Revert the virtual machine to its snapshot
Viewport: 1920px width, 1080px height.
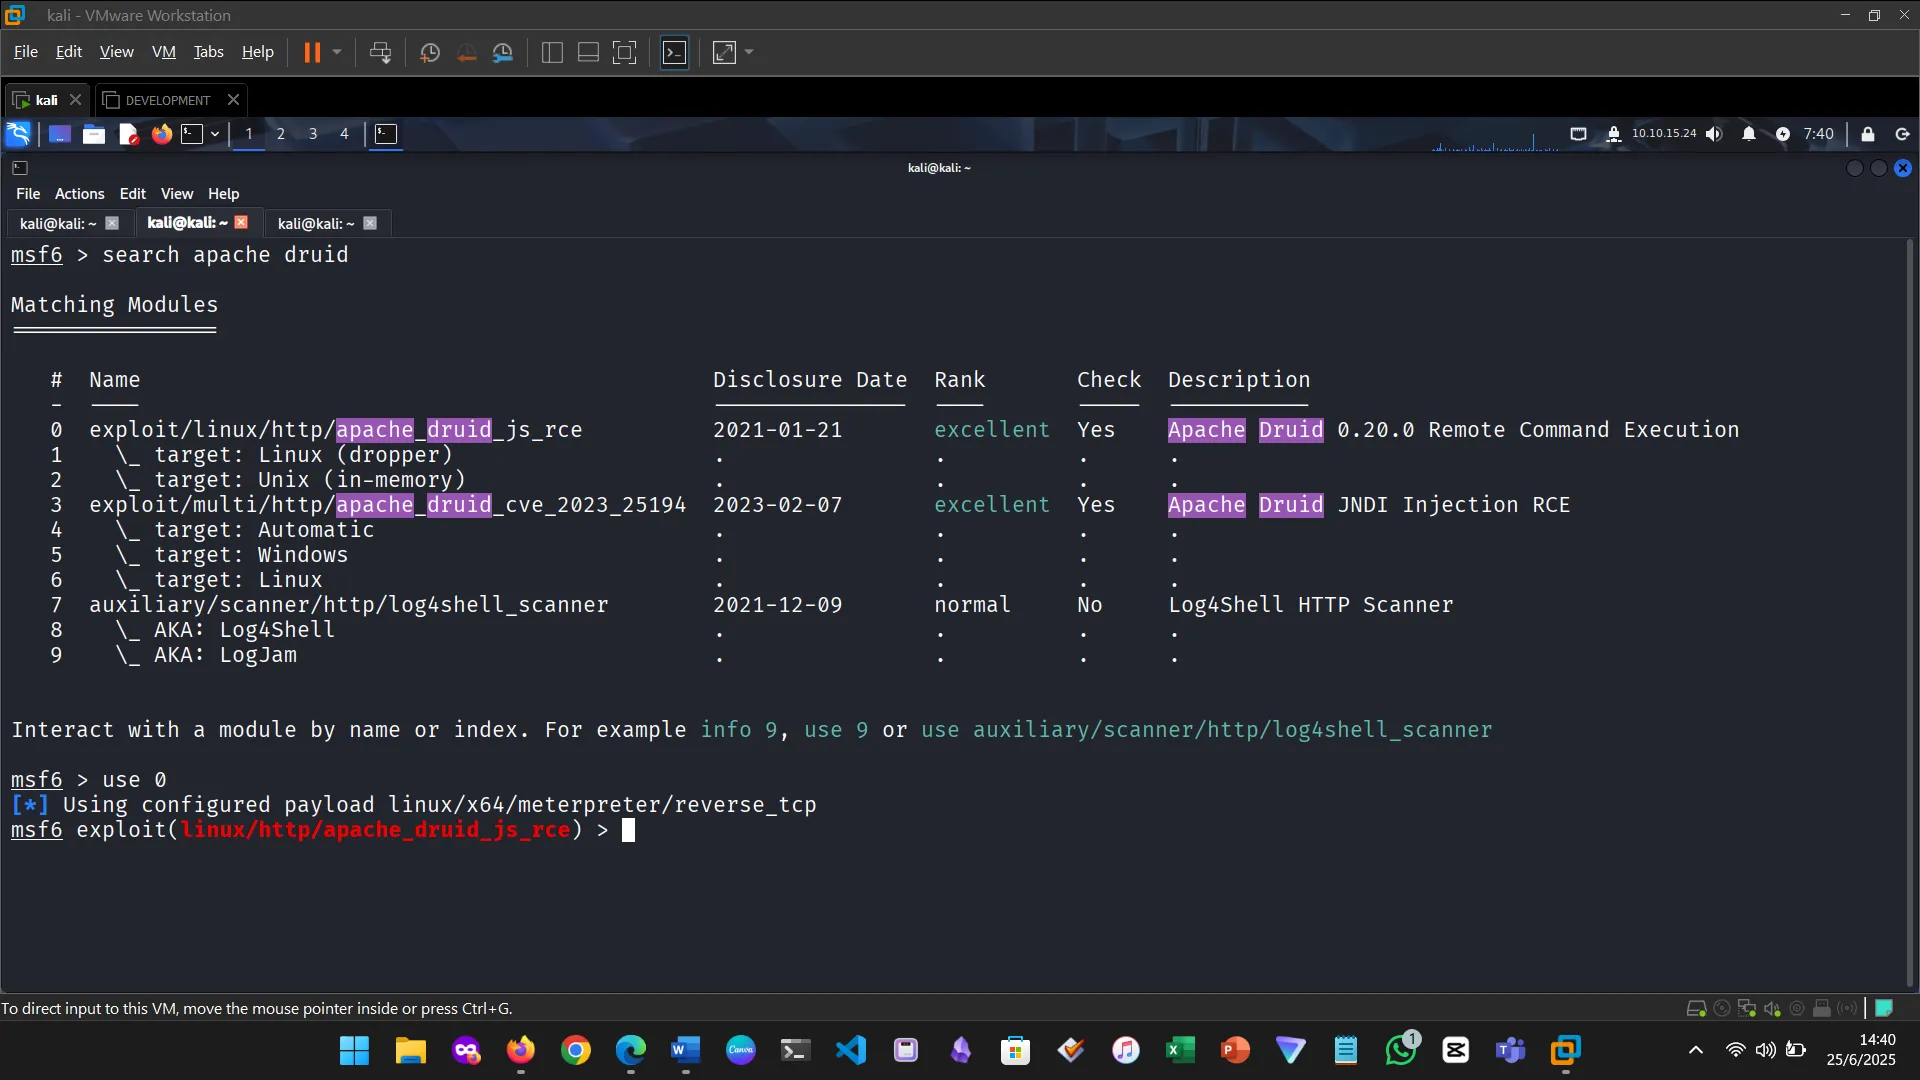tap(468, 52)
